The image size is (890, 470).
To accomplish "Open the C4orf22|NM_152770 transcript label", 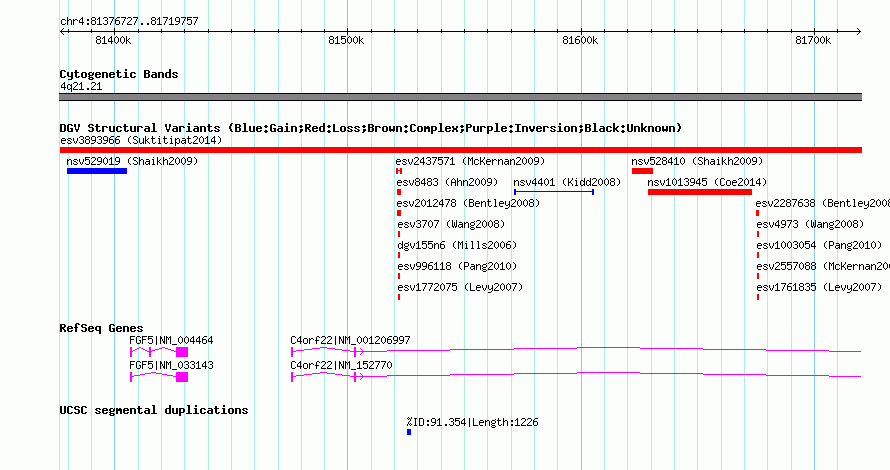I will pos(341,366).
